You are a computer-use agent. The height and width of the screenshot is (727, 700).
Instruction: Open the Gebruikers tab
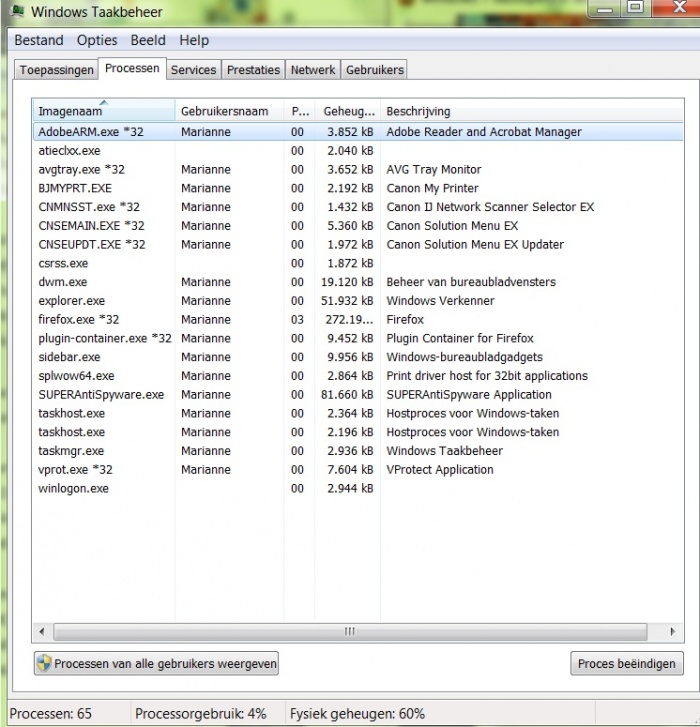click(375, 70)
